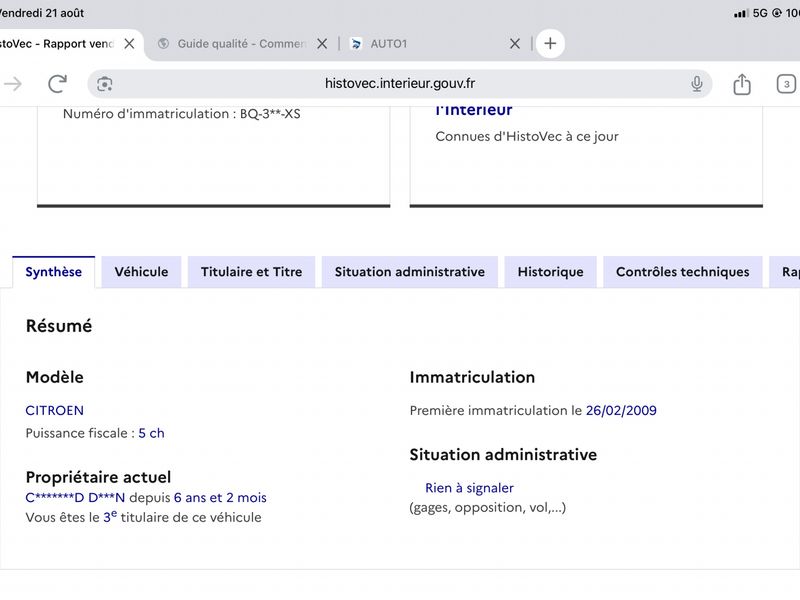Open the reader/page settings icon in address bar
Screen dimensions: 800x600
[105, 84]
